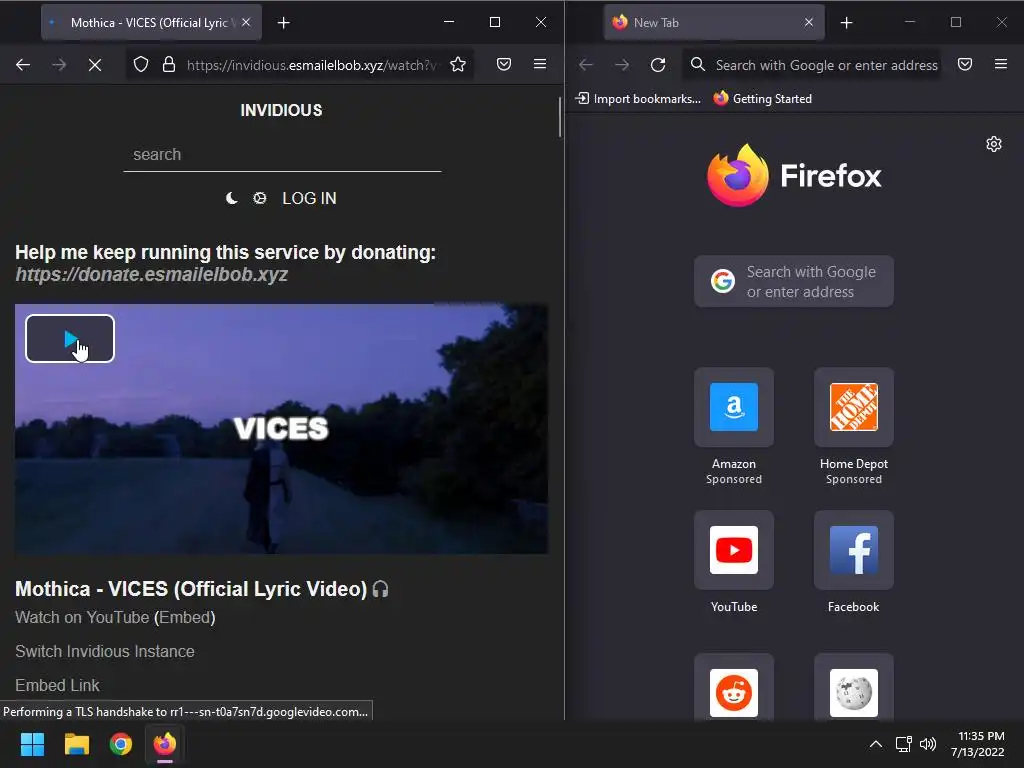
Task: Open new tab personalize gear icon
Action: pos(994,144)
